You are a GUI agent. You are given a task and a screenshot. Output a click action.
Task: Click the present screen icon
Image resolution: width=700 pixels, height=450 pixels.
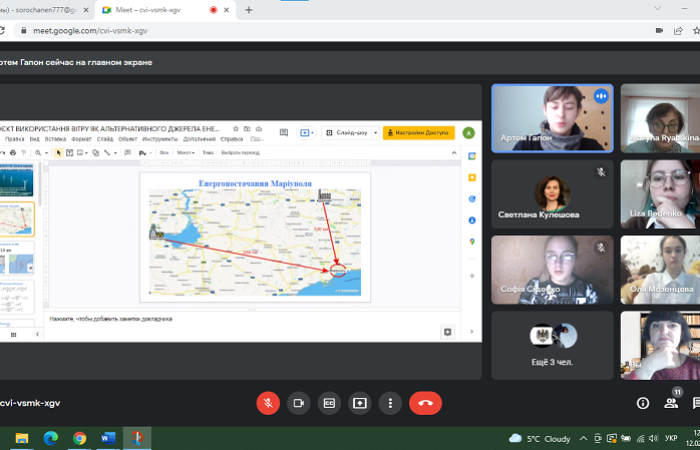coord(360,403)
